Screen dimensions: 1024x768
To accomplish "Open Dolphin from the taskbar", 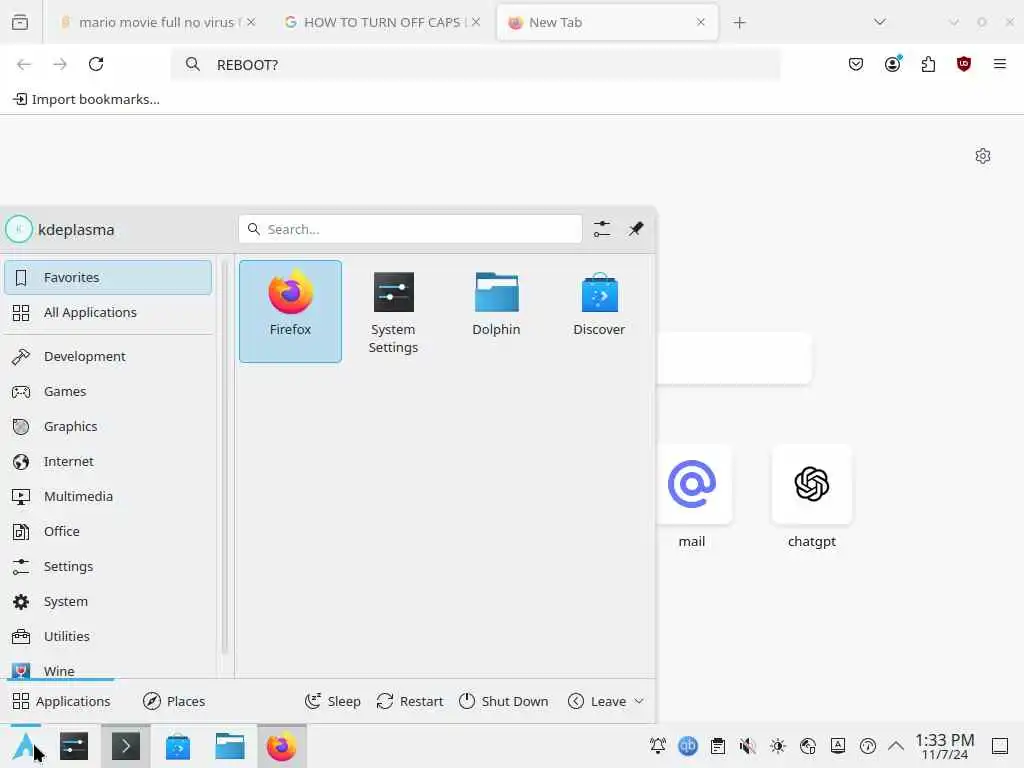I will pyautogui.click(x=230, y=746).
